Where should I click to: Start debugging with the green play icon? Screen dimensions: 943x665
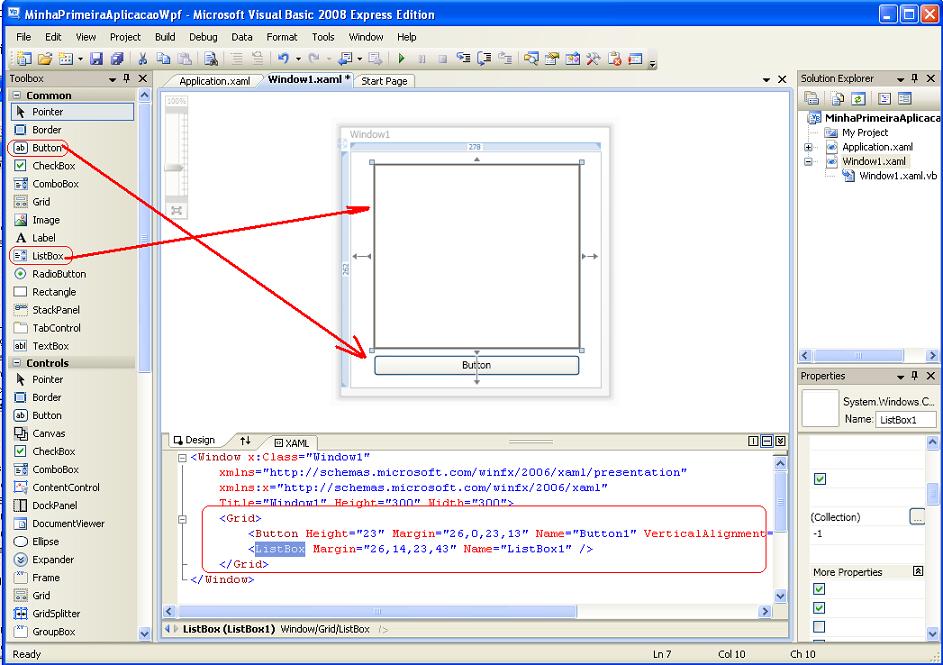coord(402,58)
